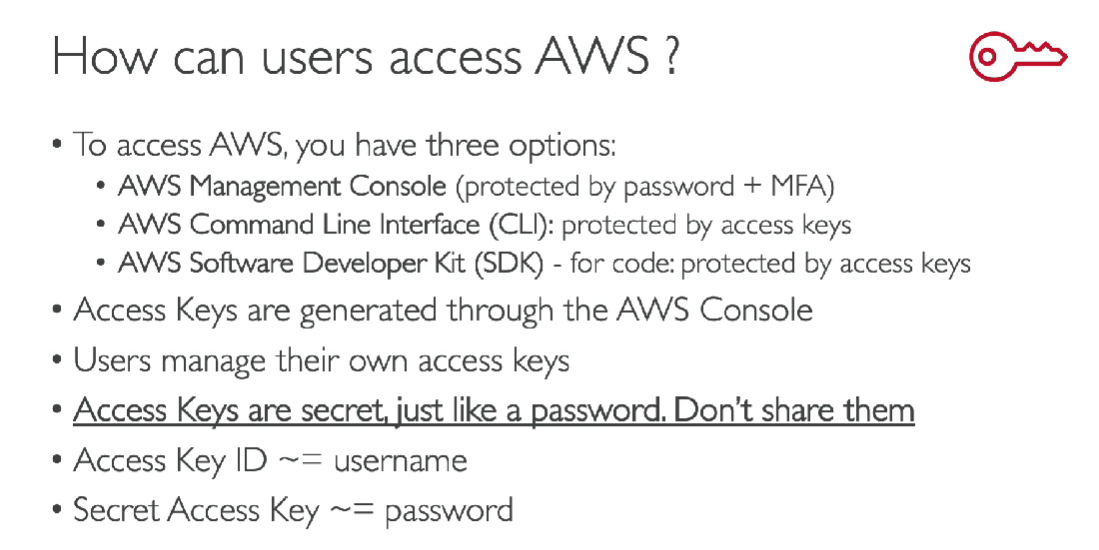Click "protected by access keys" on the CLI line
This screenshot has height=550, width=1099.
(707, 225)
